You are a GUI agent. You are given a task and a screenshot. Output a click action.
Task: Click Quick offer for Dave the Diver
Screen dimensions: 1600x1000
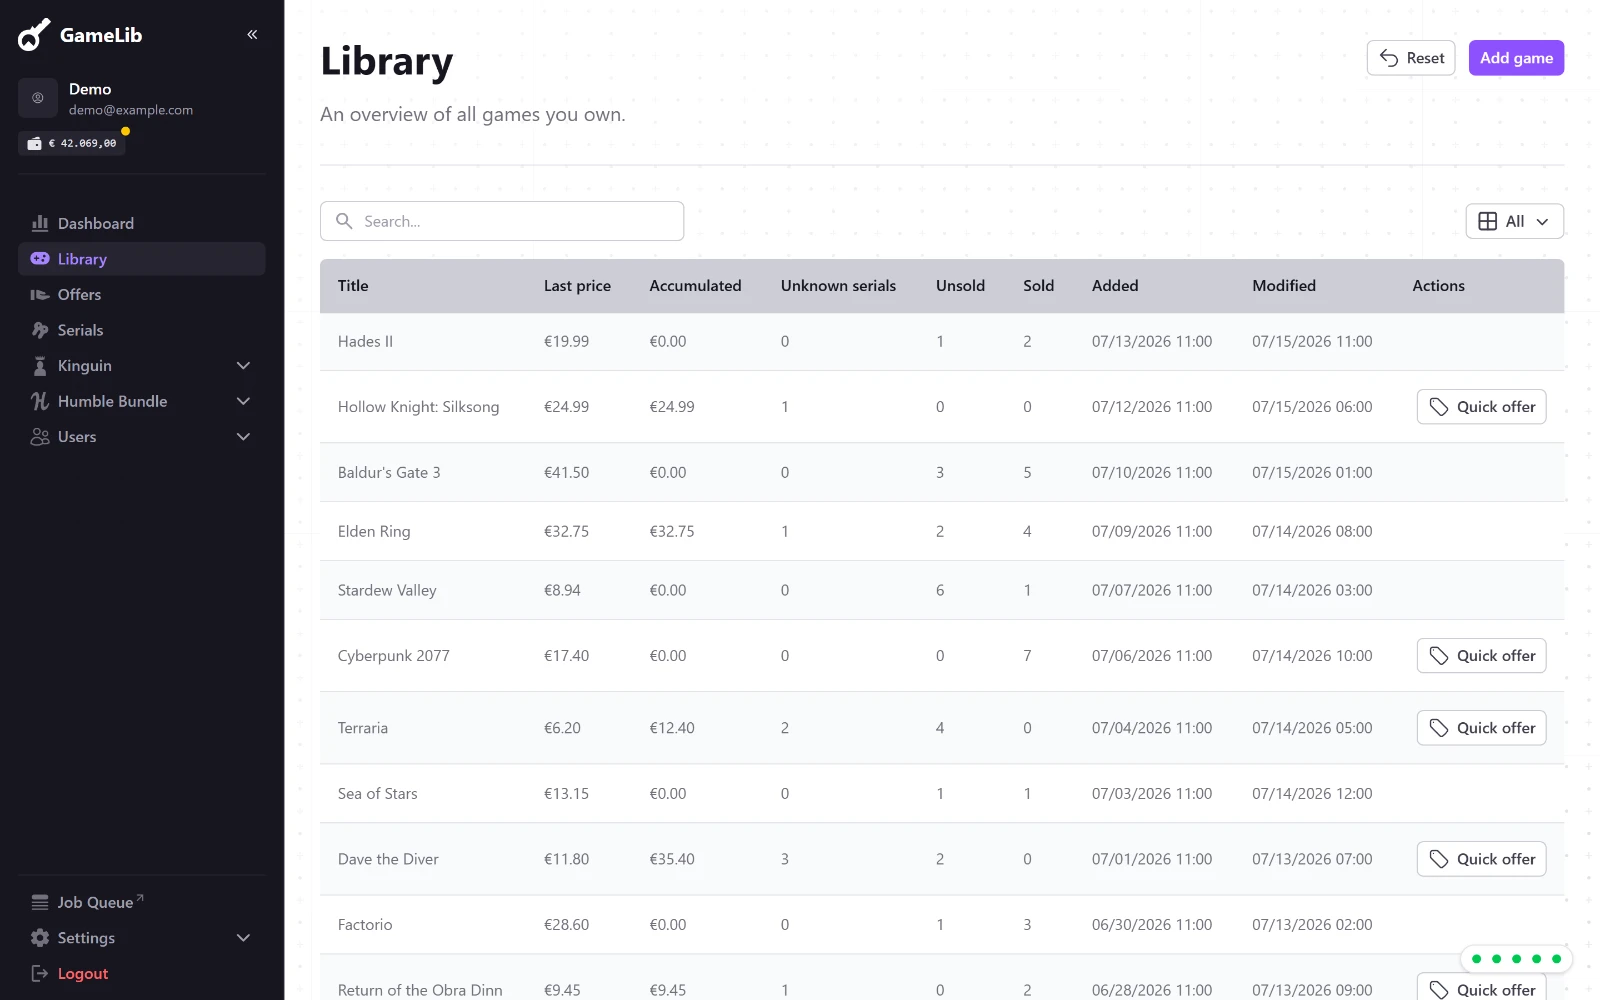pos(1481,859)
